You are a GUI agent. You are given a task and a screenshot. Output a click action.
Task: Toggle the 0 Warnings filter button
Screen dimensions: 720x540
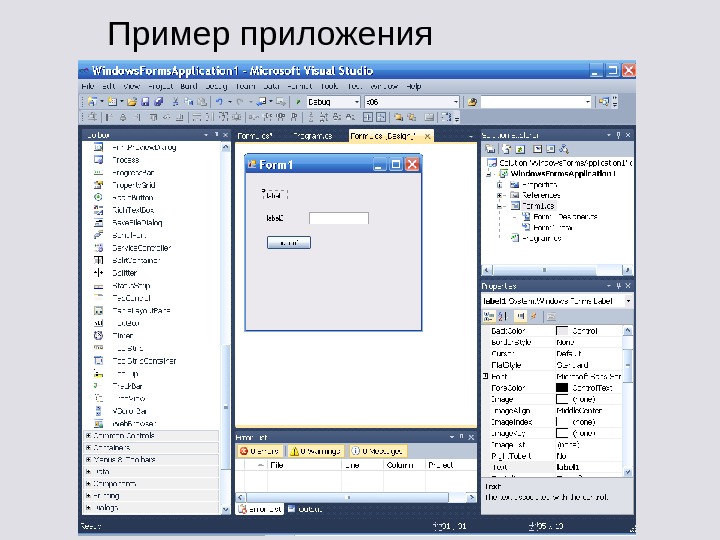[x=316, y=451]
